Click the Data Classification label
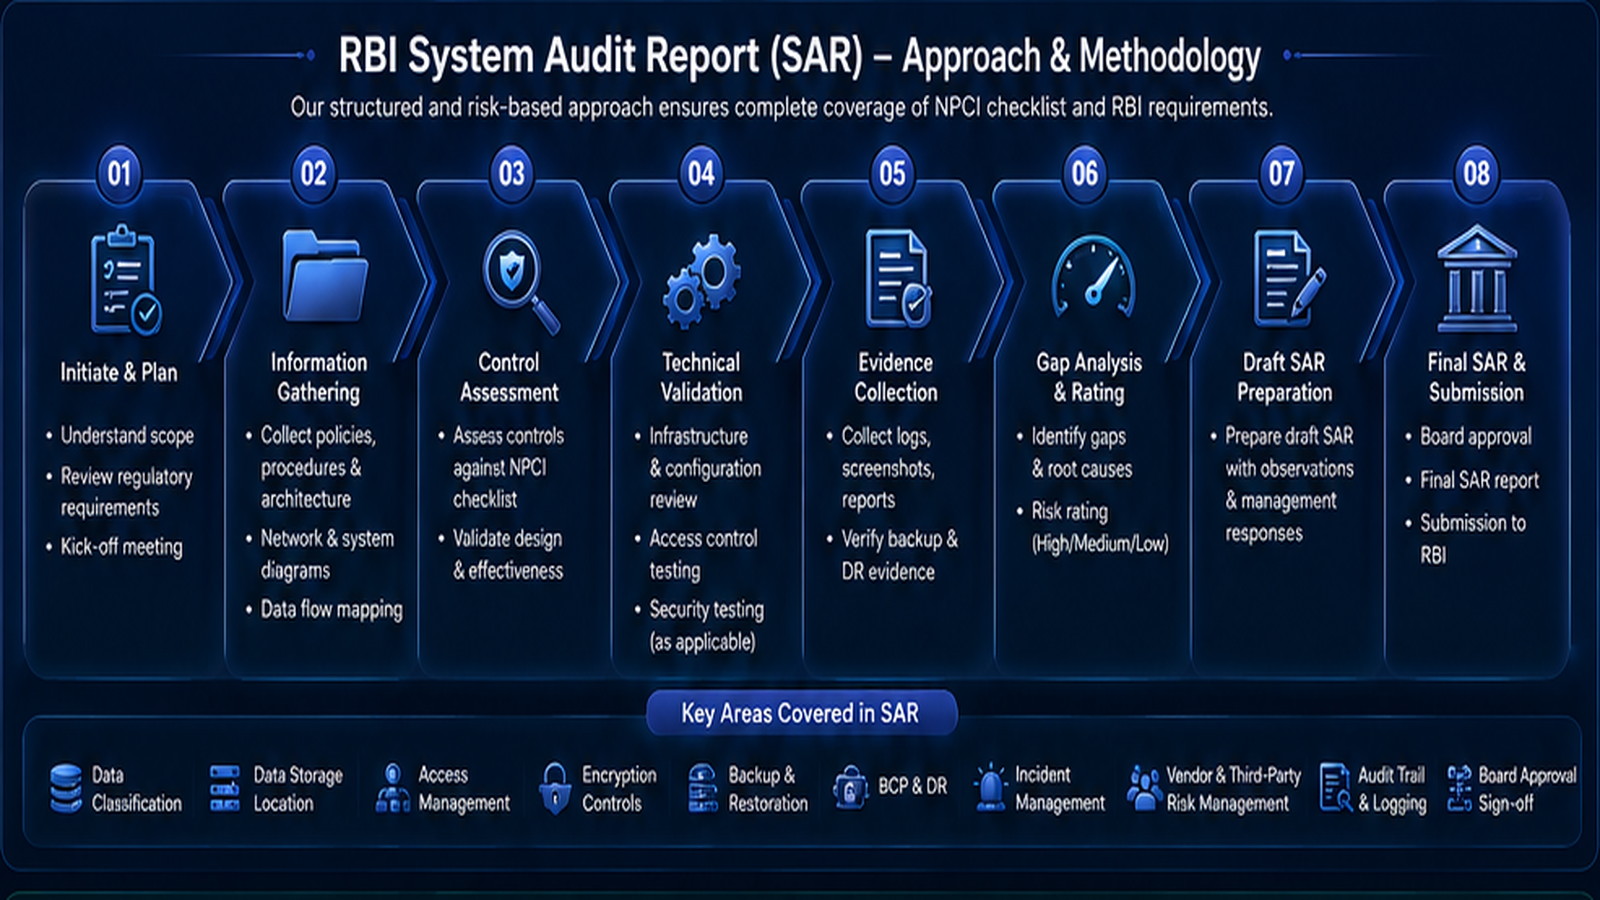The height and width of the screenshot is (900, 1600). (137, 789)
